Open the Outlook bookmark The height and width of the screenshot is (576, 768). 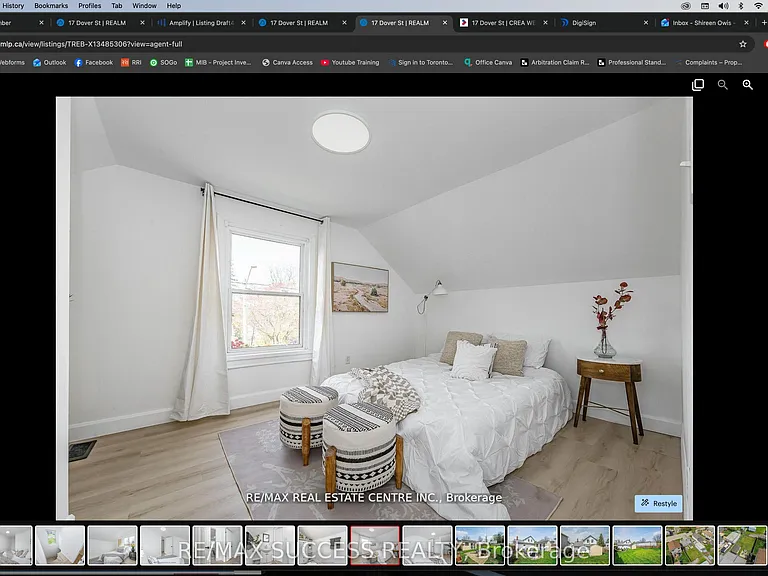(x=49, y=63)
